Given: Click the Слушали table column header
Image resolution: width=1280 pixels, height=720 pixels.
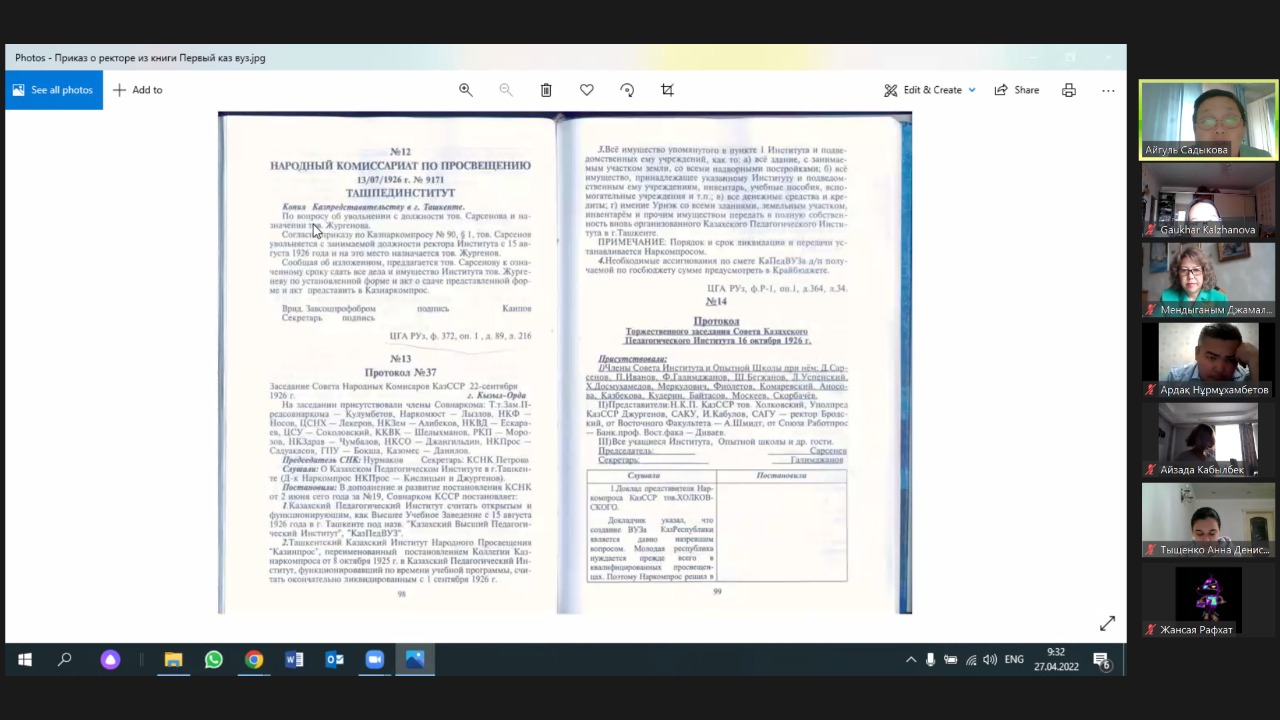Looking at the screenshot, I should click(x=643, y=476).
